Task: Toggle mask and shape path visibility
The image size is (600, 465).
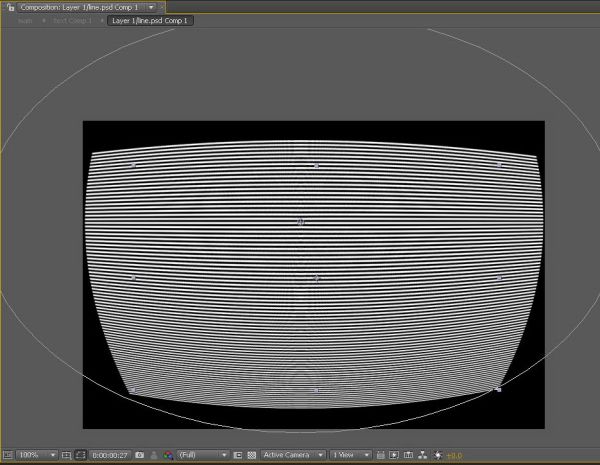Action: 80,455
